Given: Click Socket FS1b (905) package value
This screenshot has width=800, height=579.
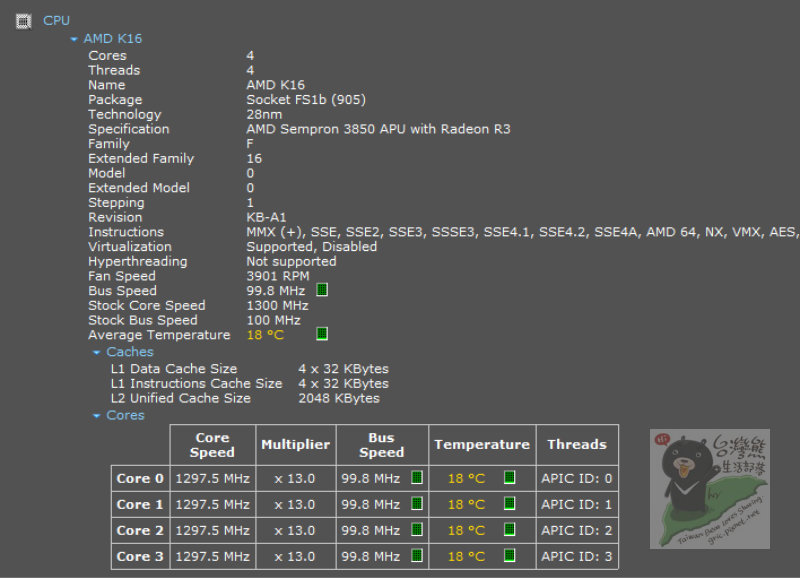Looking at the screenshot, I should (306, 100).
